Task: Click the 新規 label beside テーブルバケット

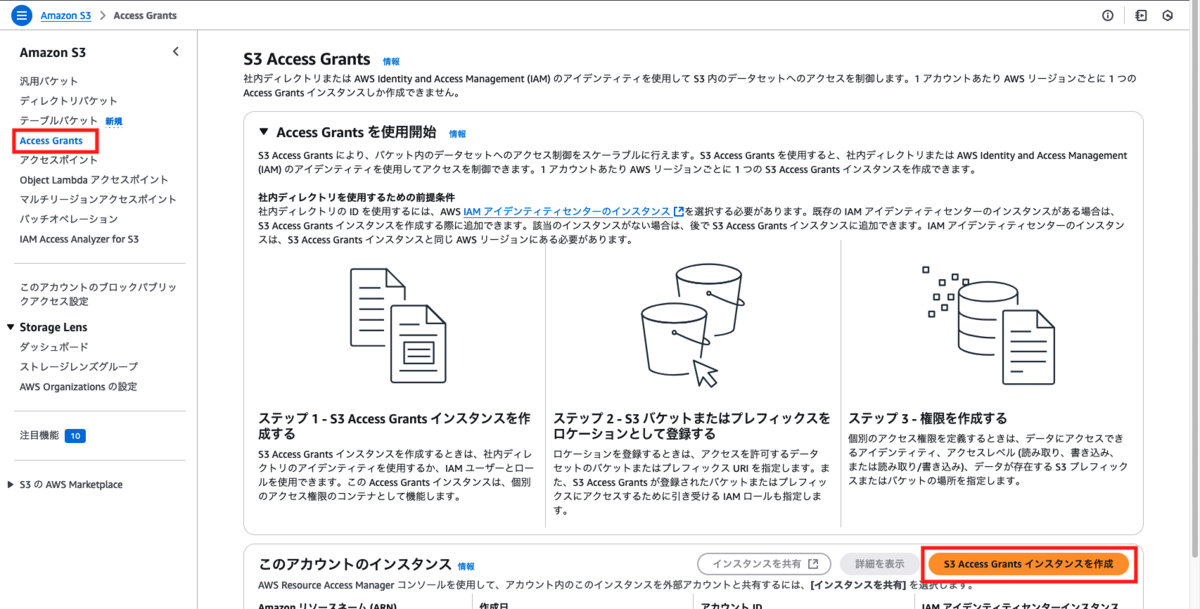Action: click(x=114, y=121)
